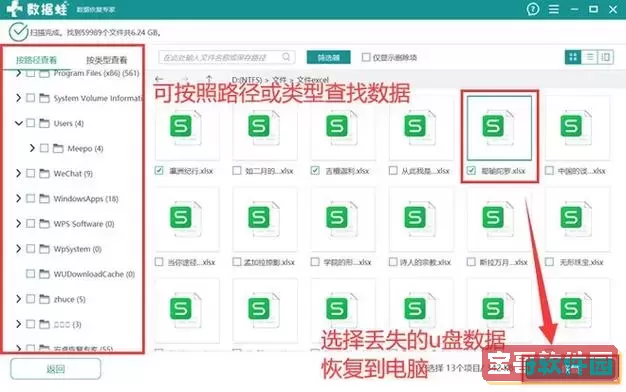
Task: Expand the zhuce folder
Action: [x=18, y=299]
